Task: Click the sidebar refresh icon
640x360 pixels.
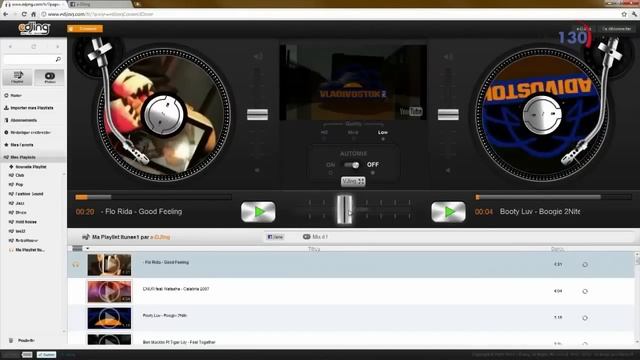Action: click(x=34, y=47)
